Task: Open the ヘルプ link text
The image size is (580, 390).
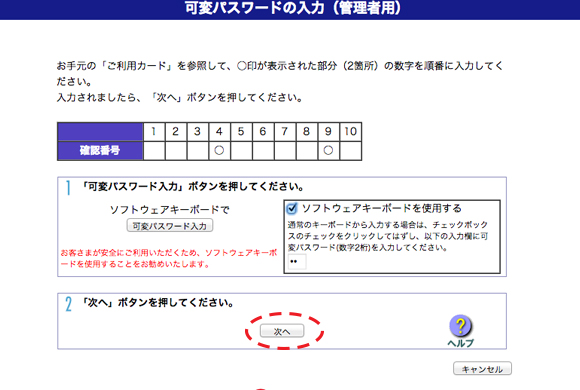Action: [x=460, y=343]
